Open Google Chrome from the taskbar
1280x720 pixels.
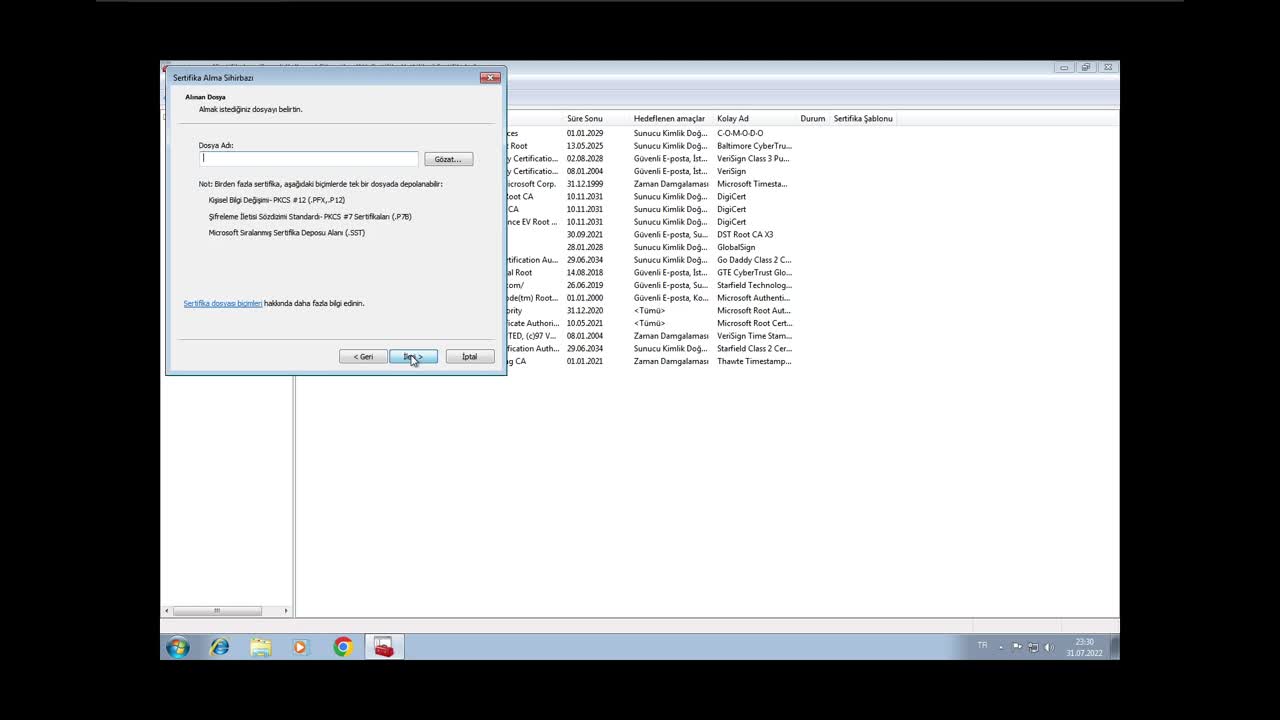[x=342, y=647]
